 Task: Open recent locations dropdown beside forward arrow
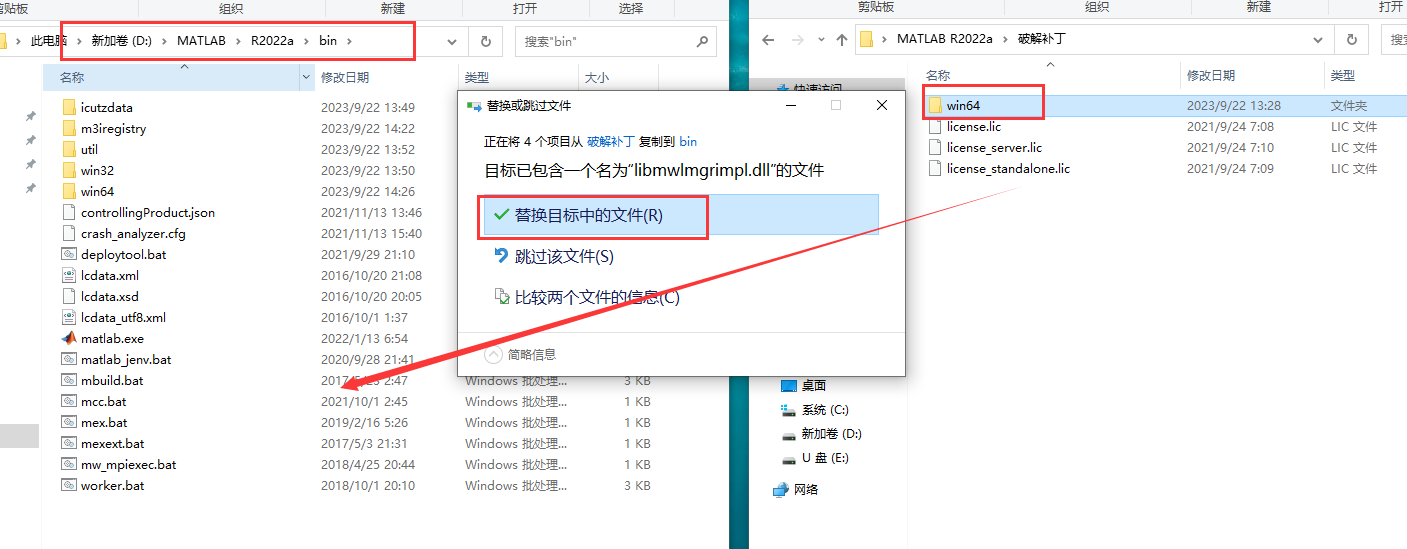pos(820,40)
